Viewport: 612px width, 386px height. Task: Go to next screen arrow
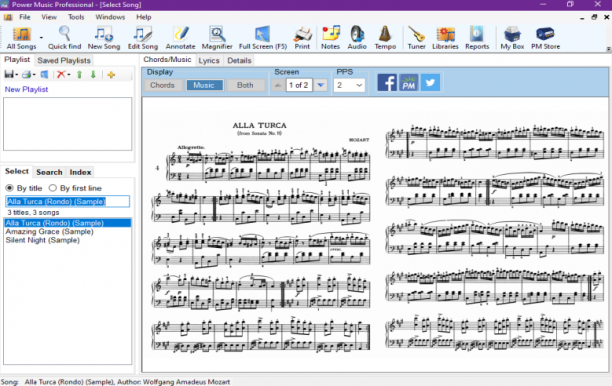320,85
